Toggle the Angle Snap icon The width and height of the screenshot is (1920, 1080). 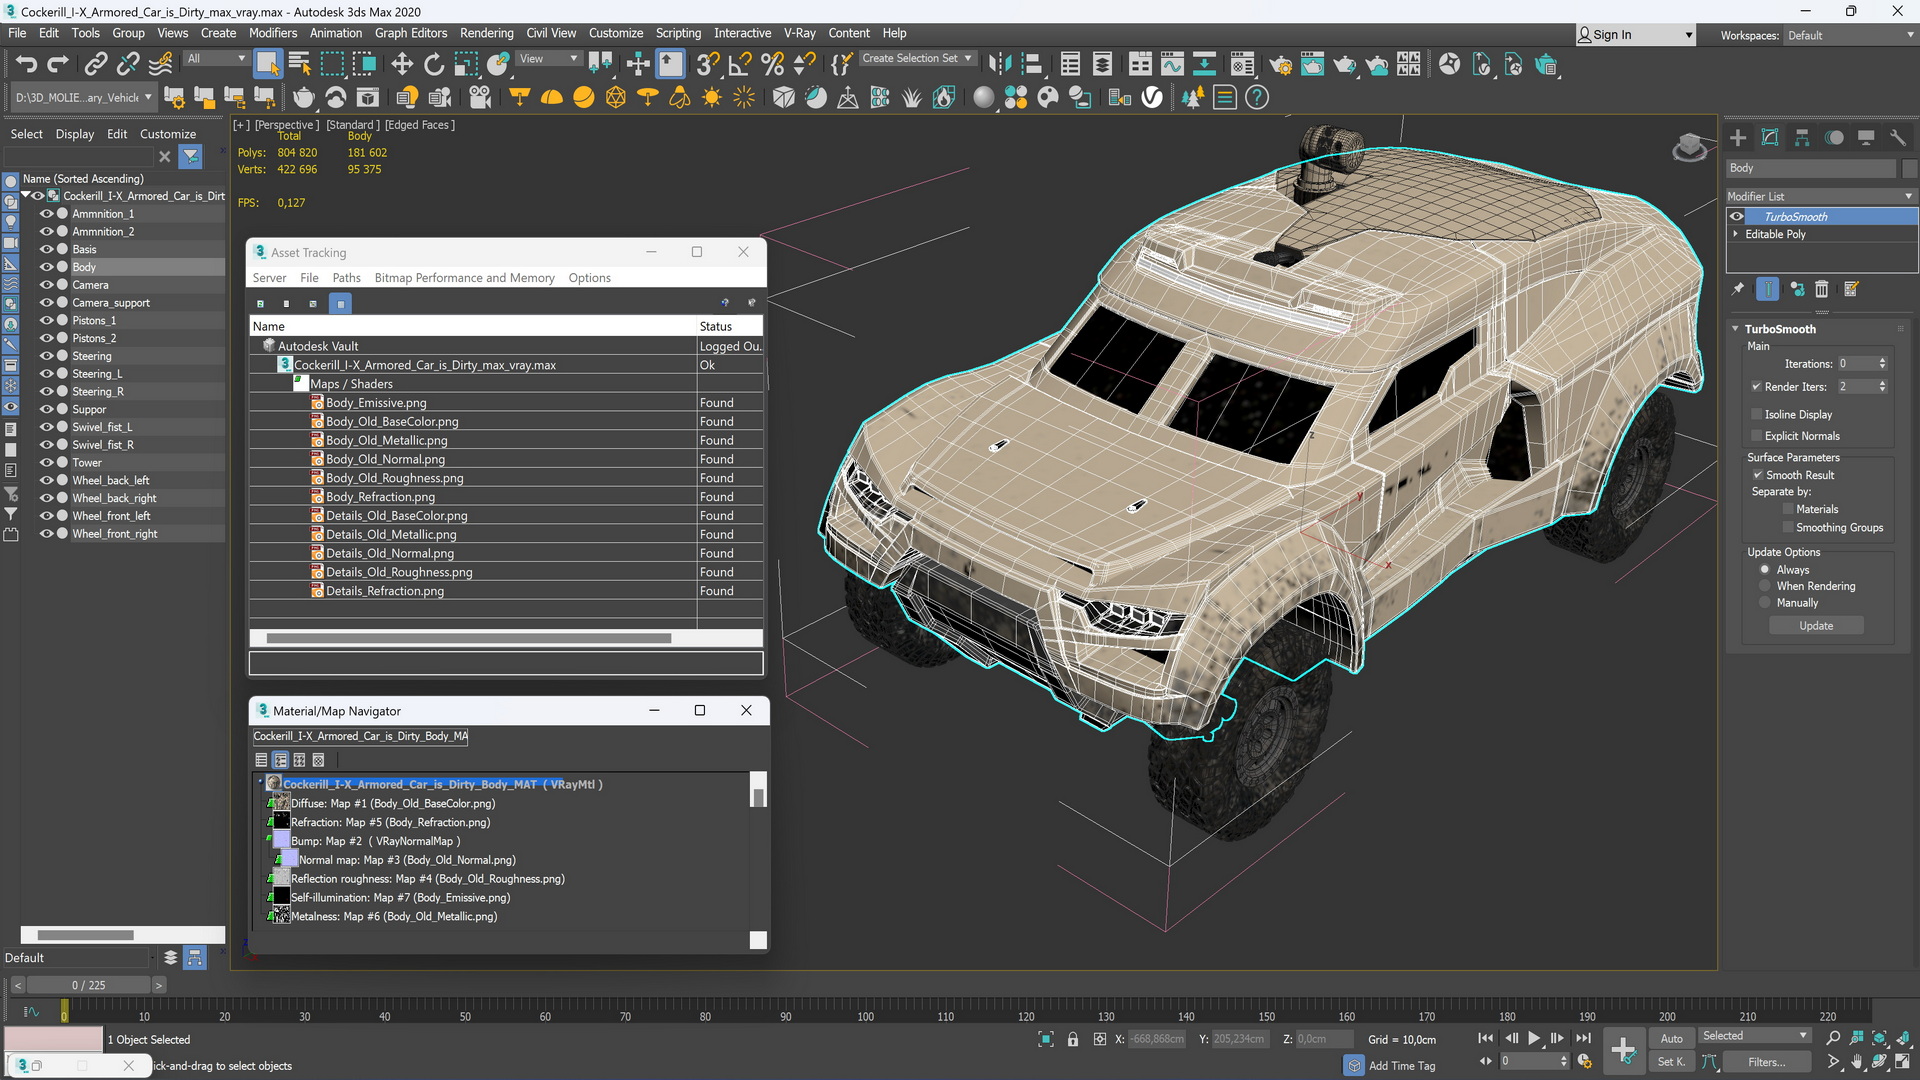[x=741, y=65]
